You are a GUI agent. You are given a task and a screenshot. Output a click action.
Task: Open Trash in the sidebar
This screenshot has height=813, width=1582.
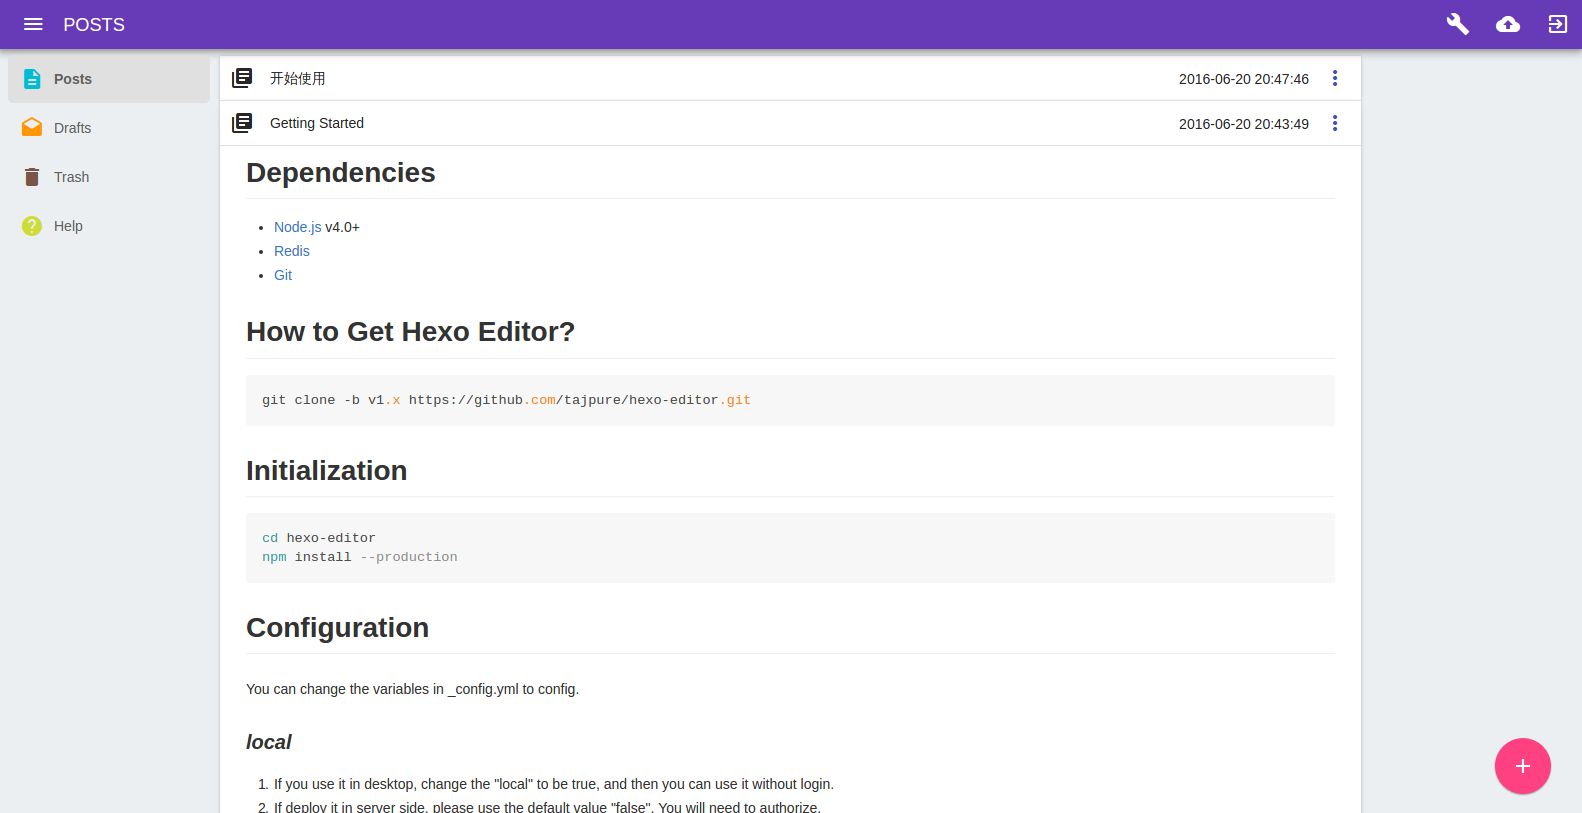pos(109,177)
